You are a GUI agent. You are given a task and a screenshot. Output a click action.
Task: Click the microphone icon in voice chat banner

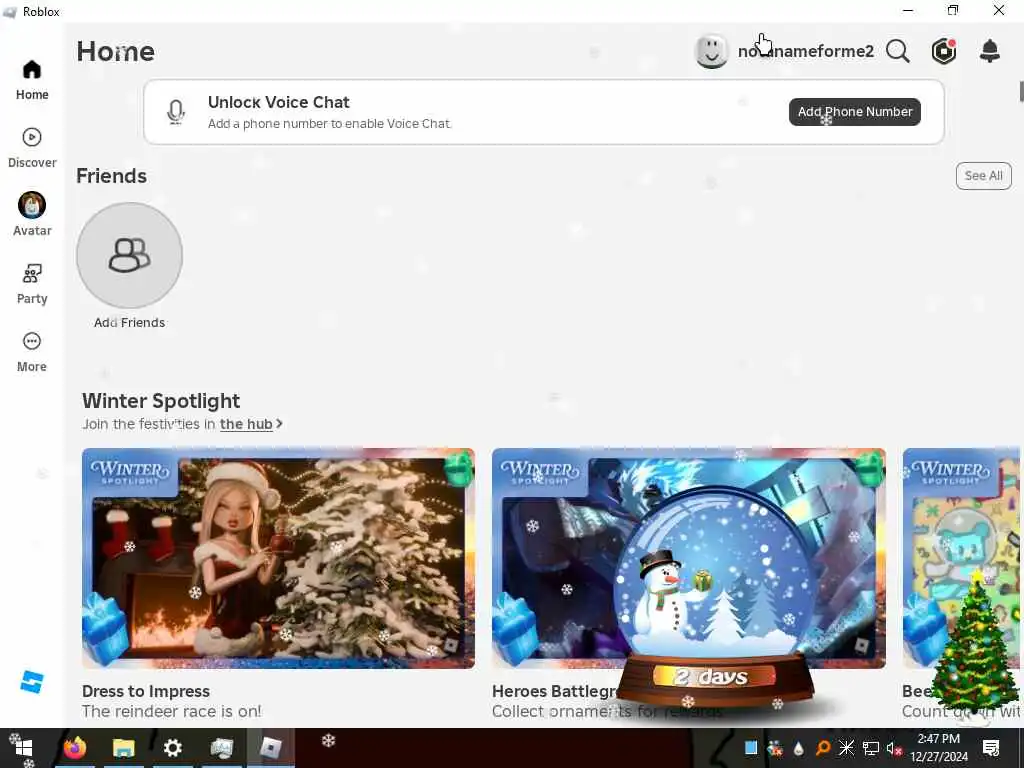pyautogui.click(x=175, y=112)
